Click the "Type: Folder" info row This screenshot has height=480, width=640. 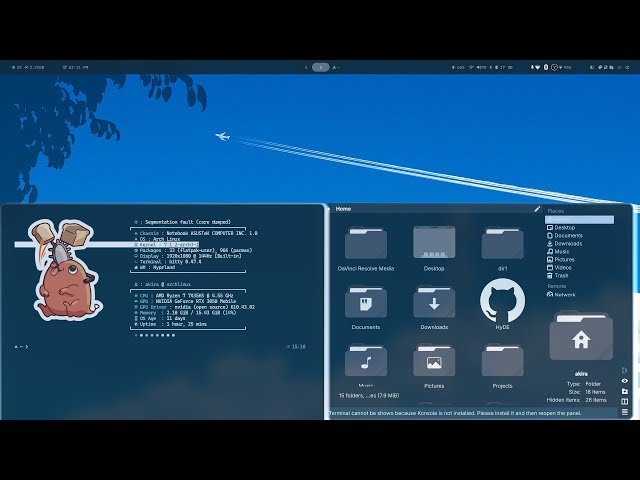[584, 384]
